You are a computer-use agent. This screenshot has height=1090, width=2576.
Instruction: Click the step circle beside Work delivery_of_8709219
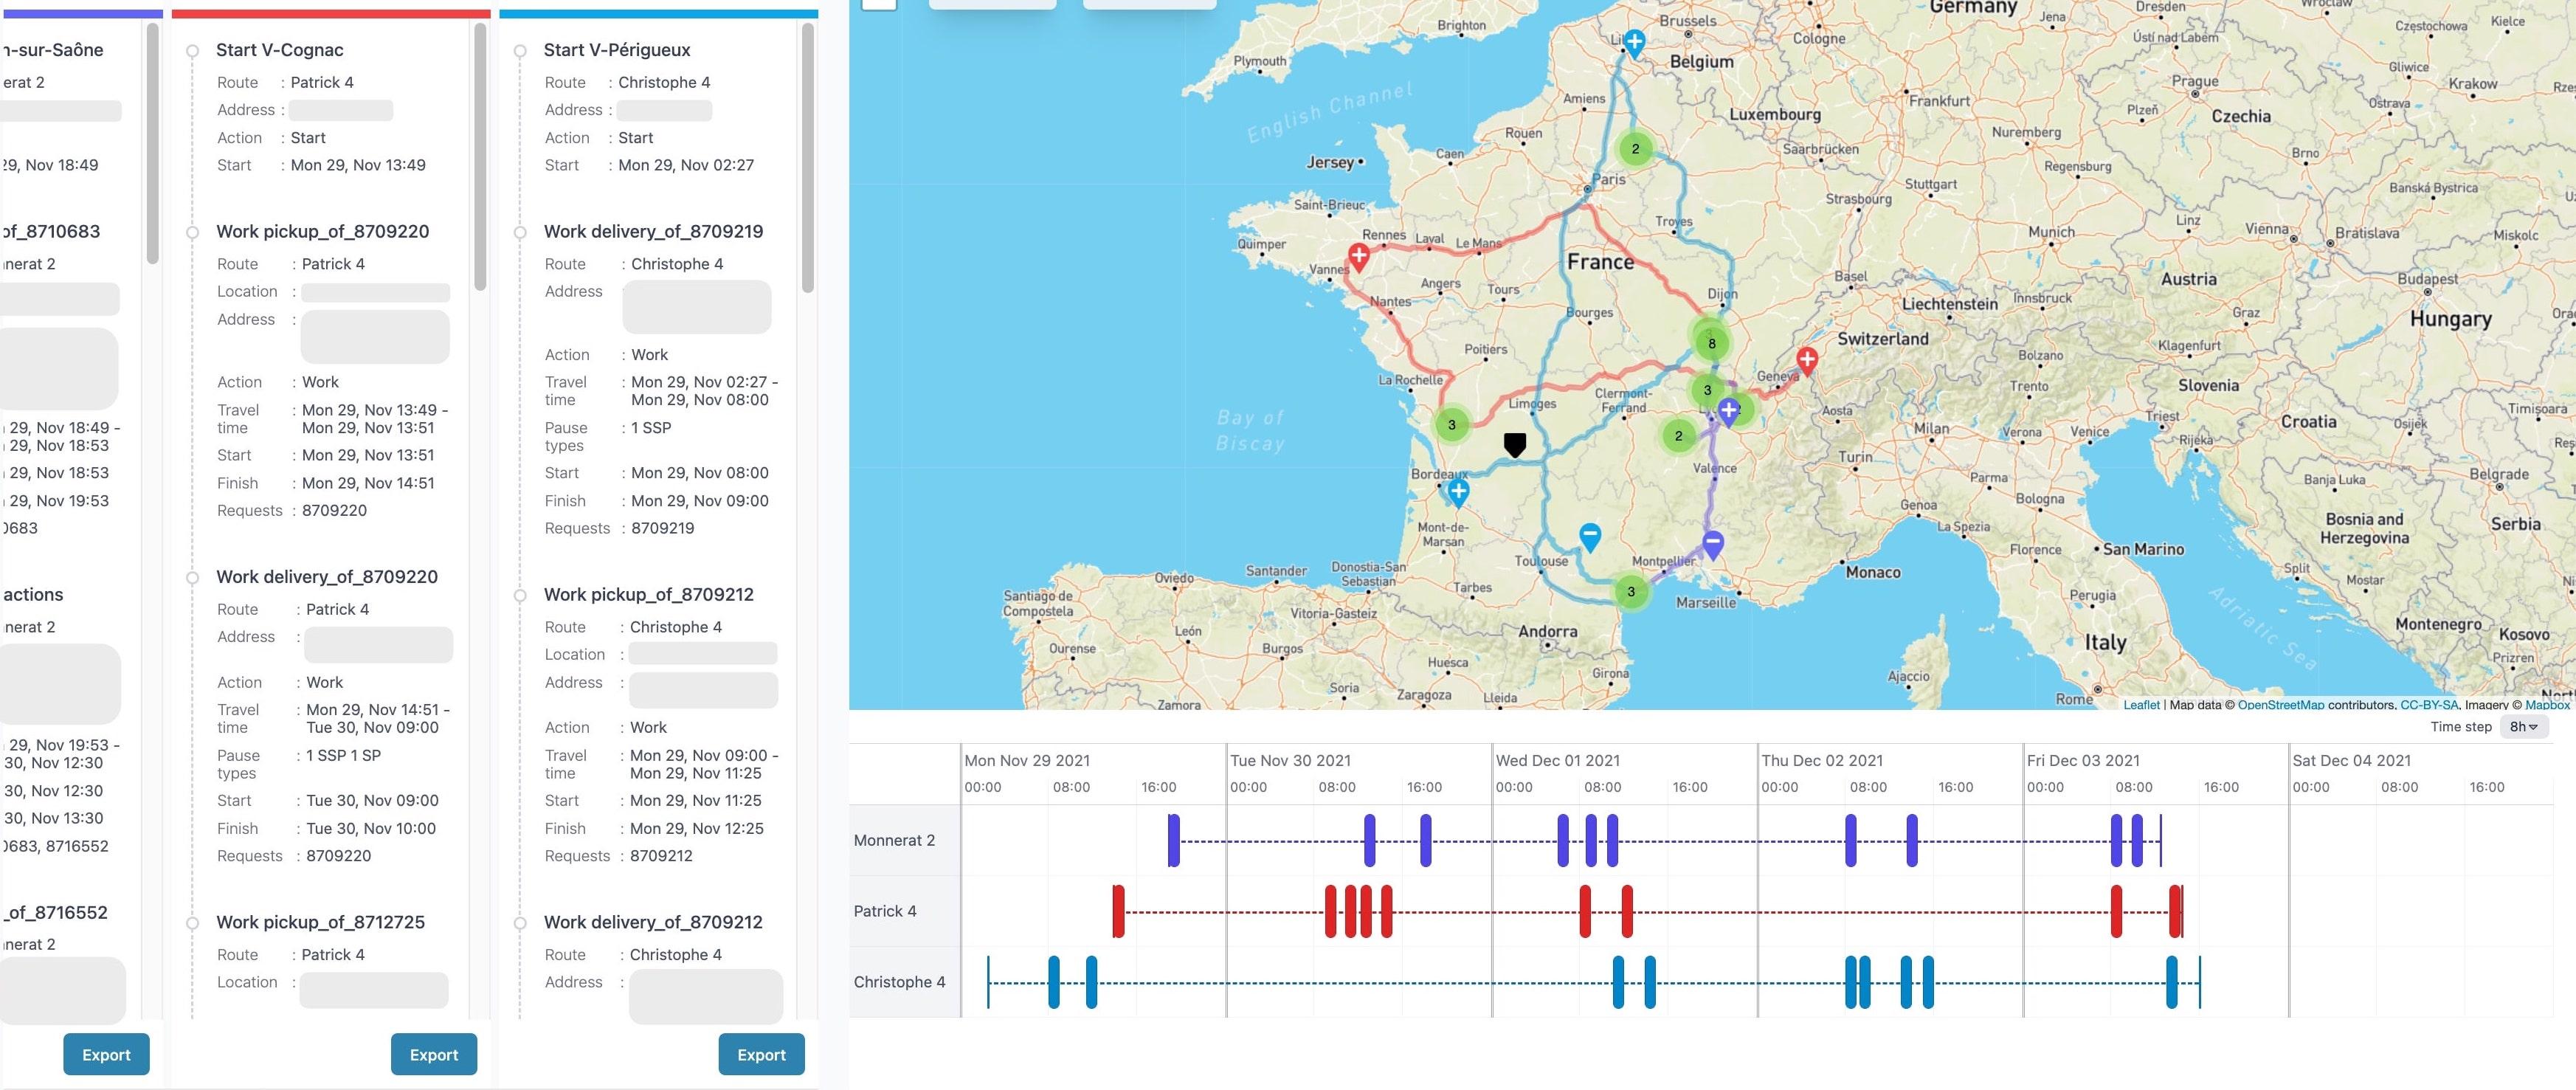[x=520, y=232]
